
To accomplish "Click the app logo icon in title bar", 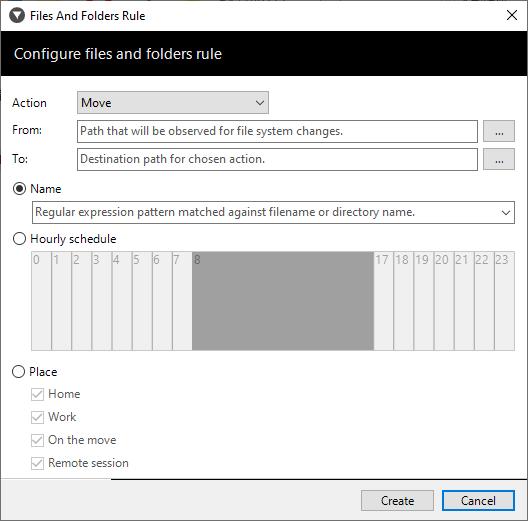I will (x=17, y=15).
